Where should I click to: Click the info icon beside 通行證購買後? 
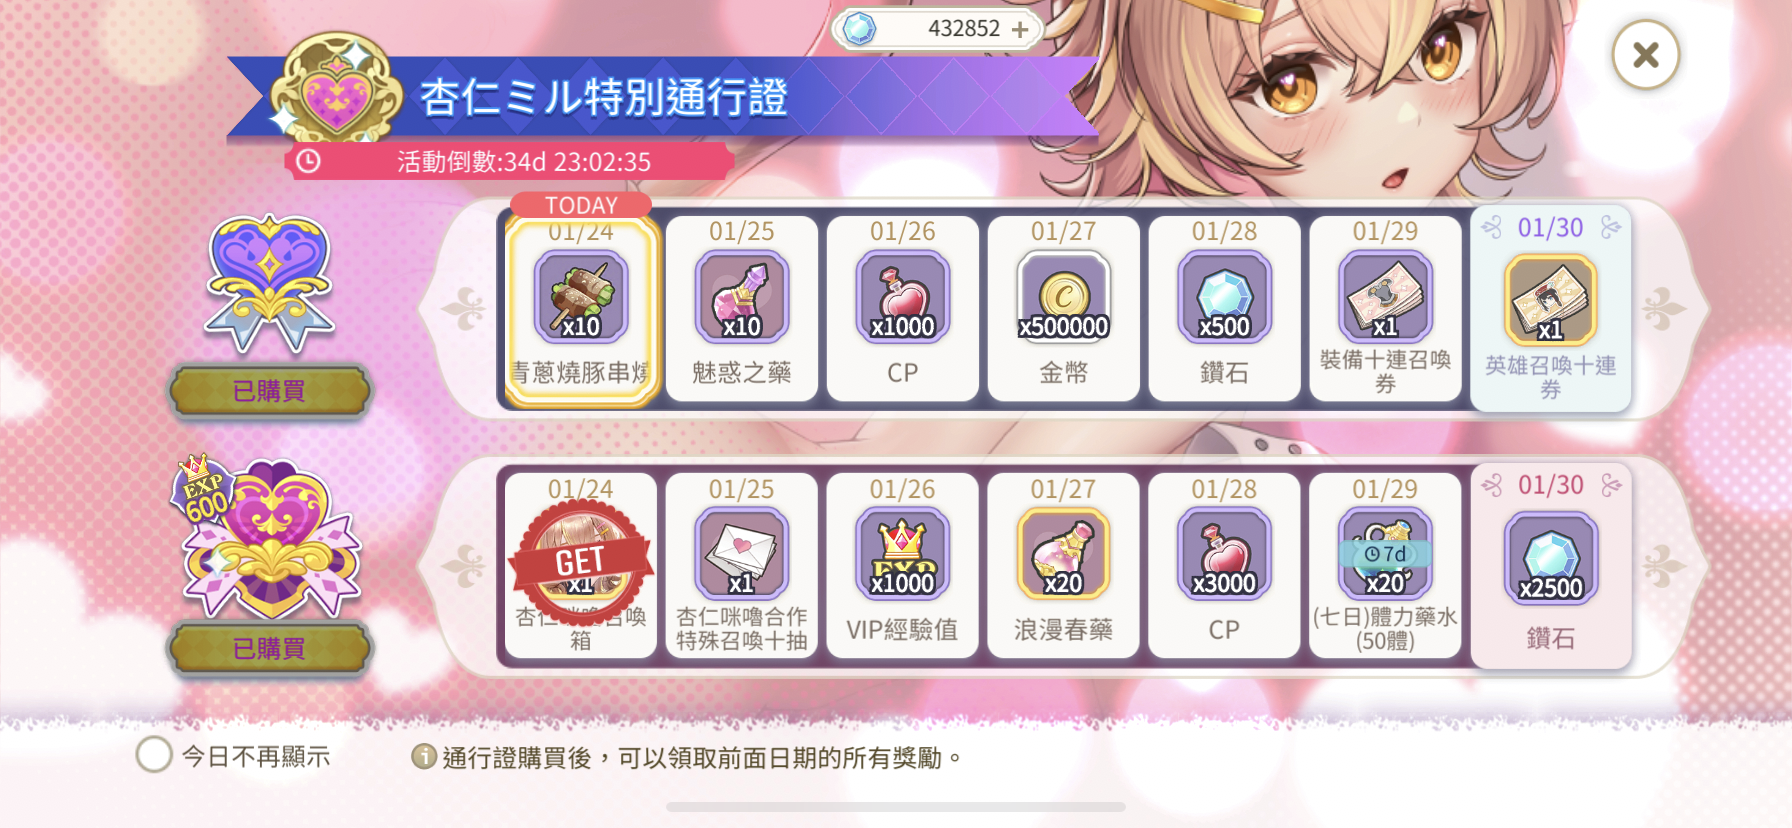pyautogui.click(x=424, y=757)
